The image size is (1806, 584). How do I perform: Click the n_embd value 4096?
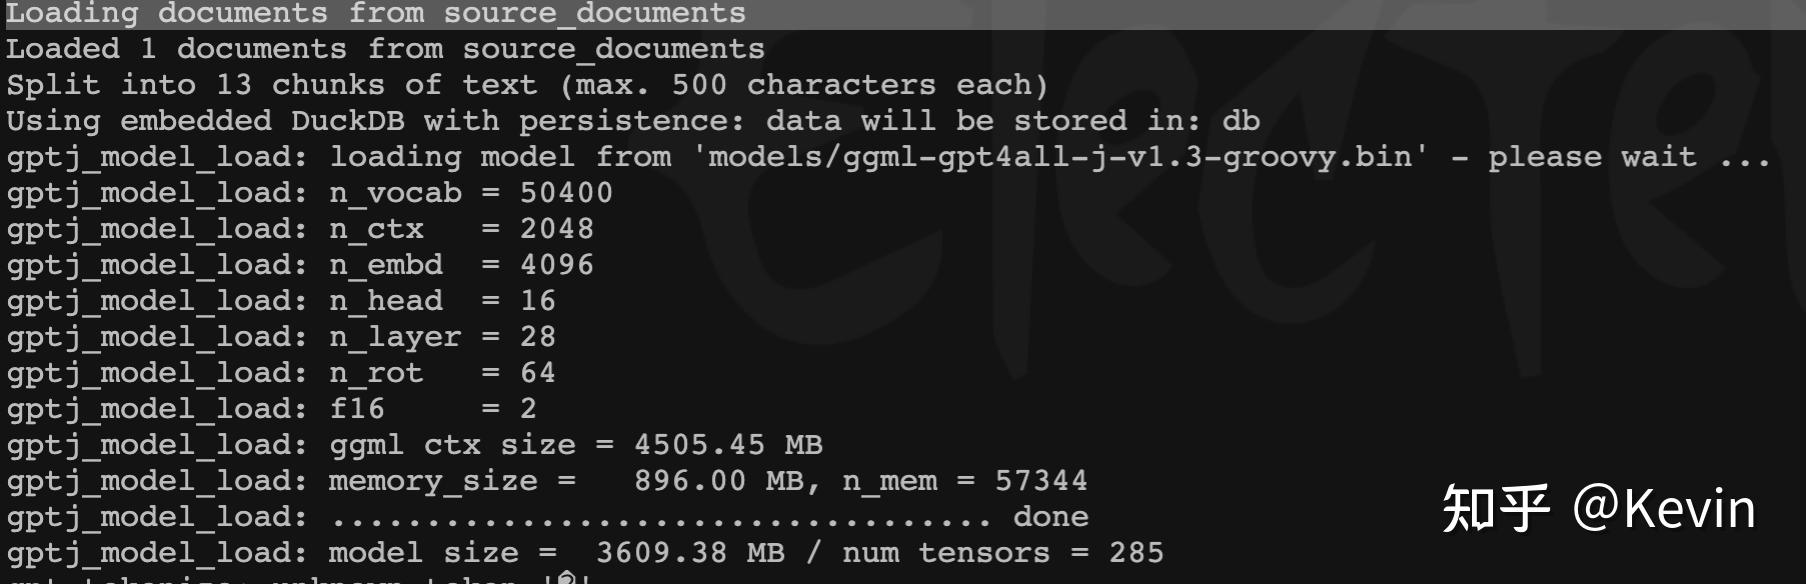coord(556,265)
